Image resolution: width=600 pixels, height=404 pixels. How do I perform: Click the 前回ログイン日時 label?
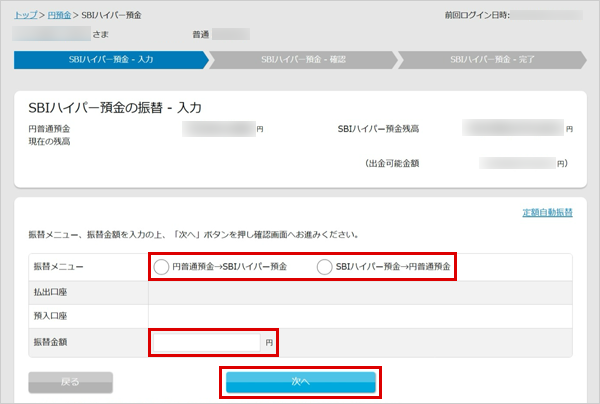(476, 15)
